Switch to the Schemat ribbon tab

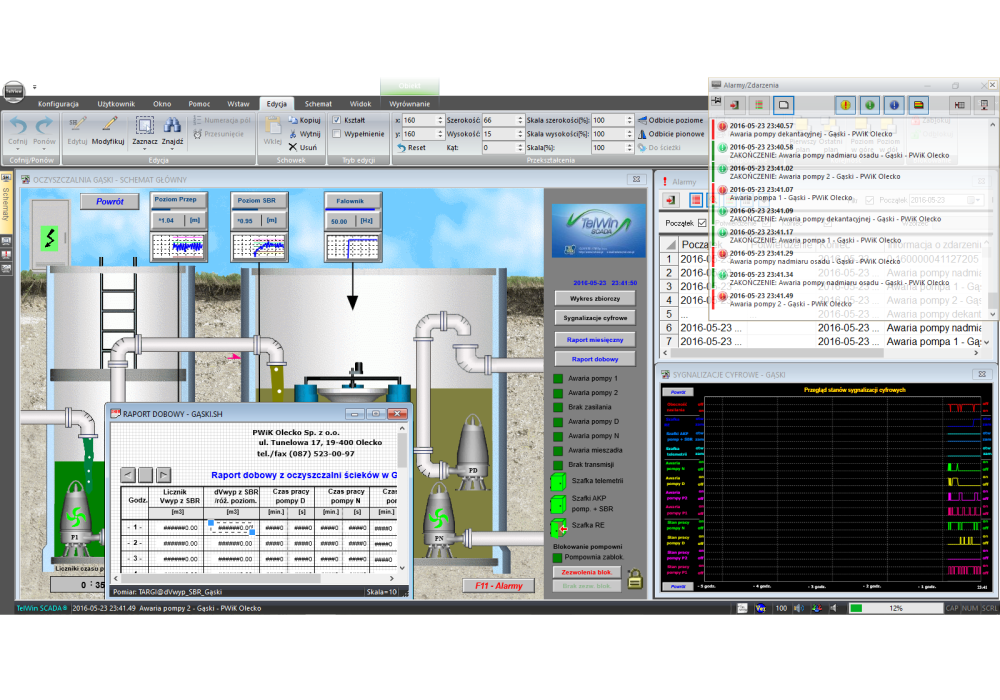(317, 101)
